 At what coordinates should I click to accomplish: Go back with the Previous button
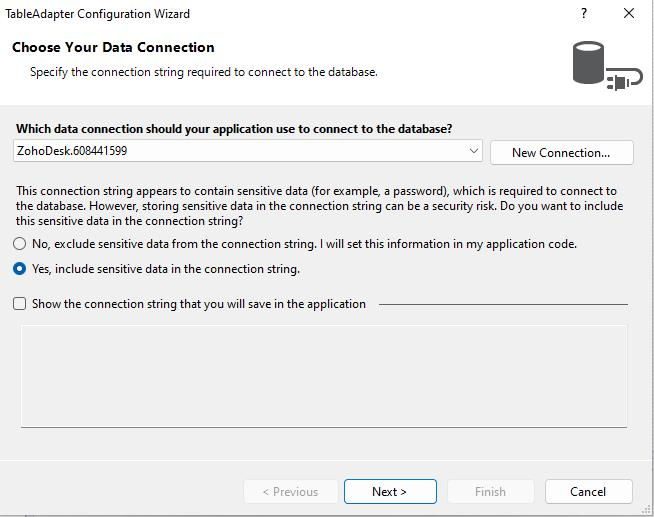pos(290,492)
